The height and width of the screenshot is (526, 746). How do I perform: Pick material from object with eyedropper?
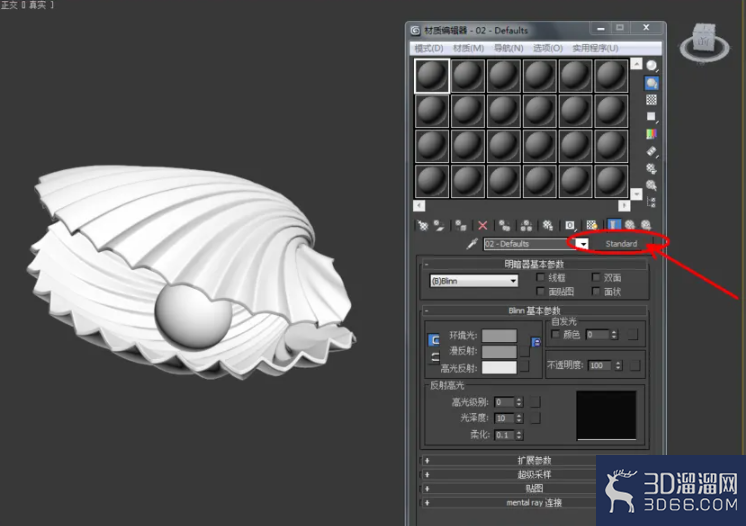point(471,244)
